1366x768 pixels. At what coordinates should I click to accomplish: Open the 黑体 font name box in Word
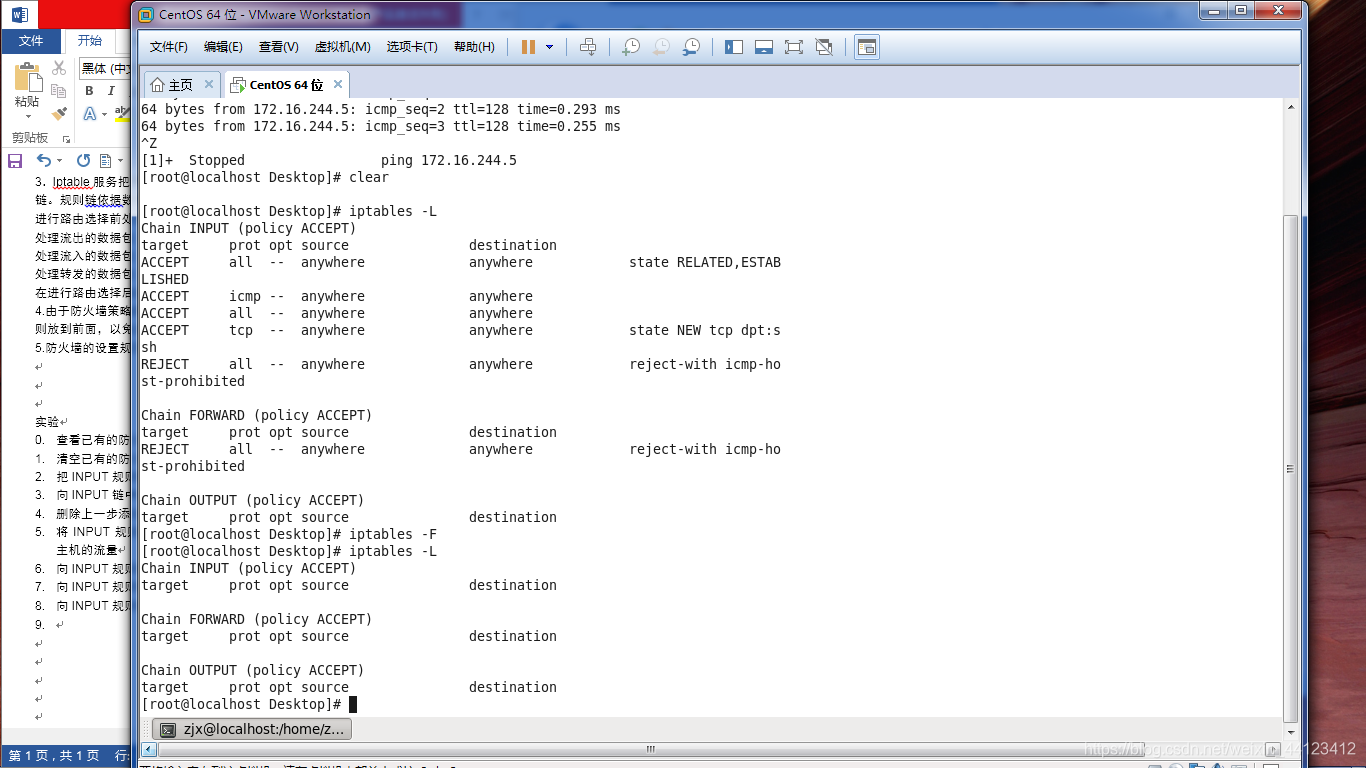(x=105, y=68)
